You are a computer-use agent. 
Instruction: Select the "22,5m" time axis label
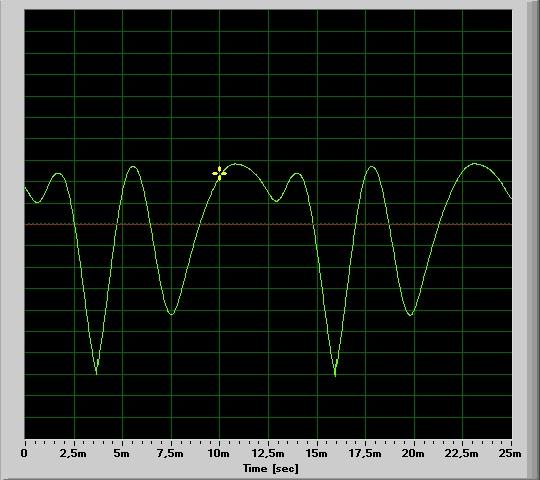coord(462,453)
